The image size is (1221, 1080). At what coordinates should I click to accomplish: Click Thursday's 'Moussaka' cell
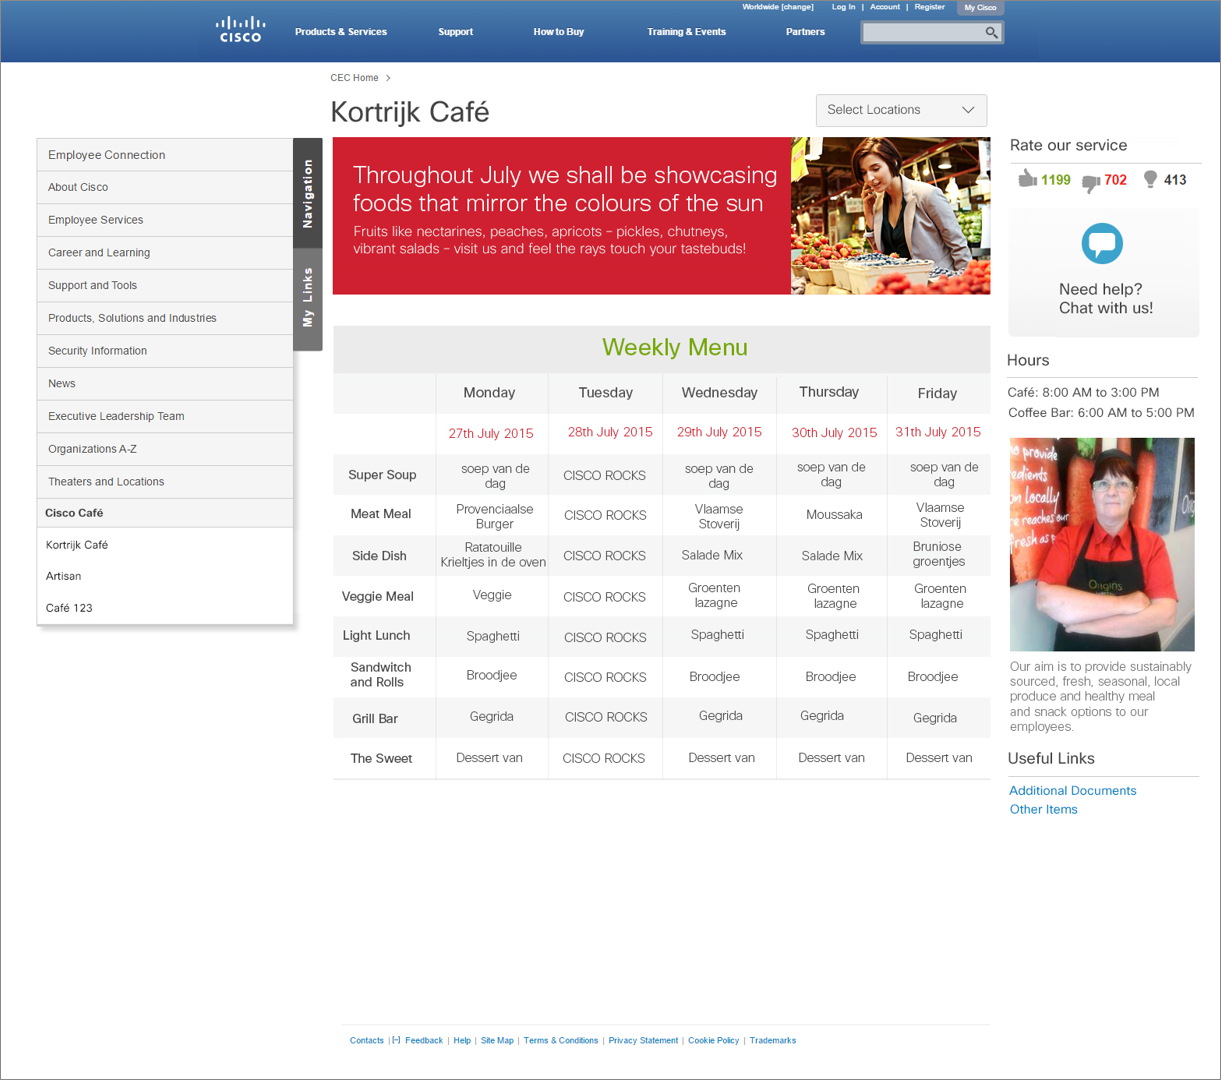pyautogui.click(x=834, y=515)
